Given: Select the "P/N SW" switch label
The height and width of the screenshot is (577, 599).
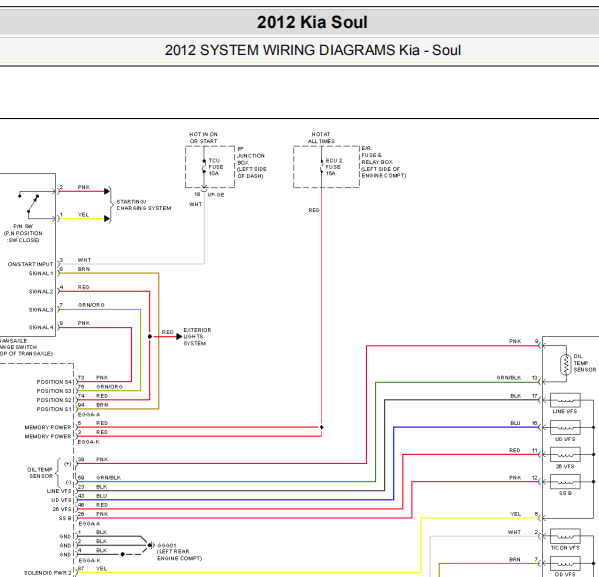Looking at the screenshot, I should coord(23,226).
